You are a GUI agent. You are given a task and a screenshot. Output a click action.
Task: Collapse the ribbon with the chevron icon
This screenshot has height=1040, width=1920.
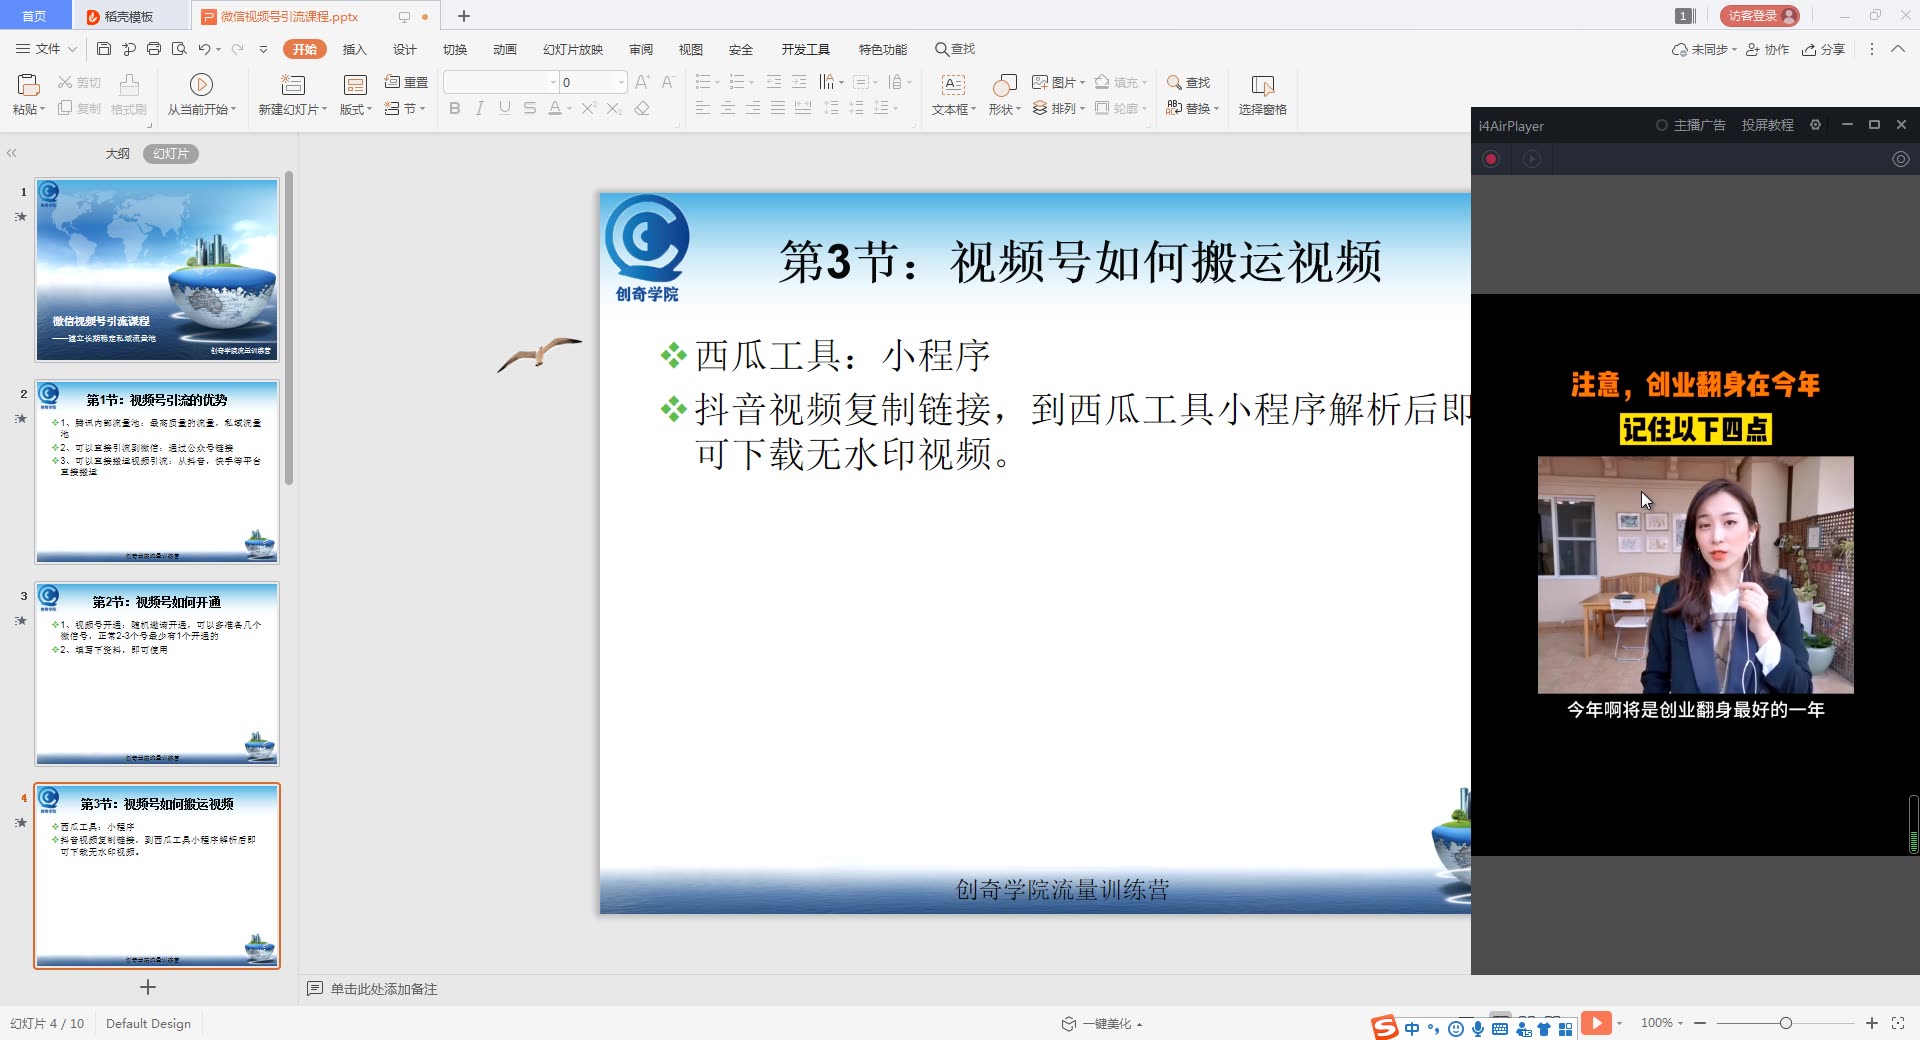point(1897,49)
